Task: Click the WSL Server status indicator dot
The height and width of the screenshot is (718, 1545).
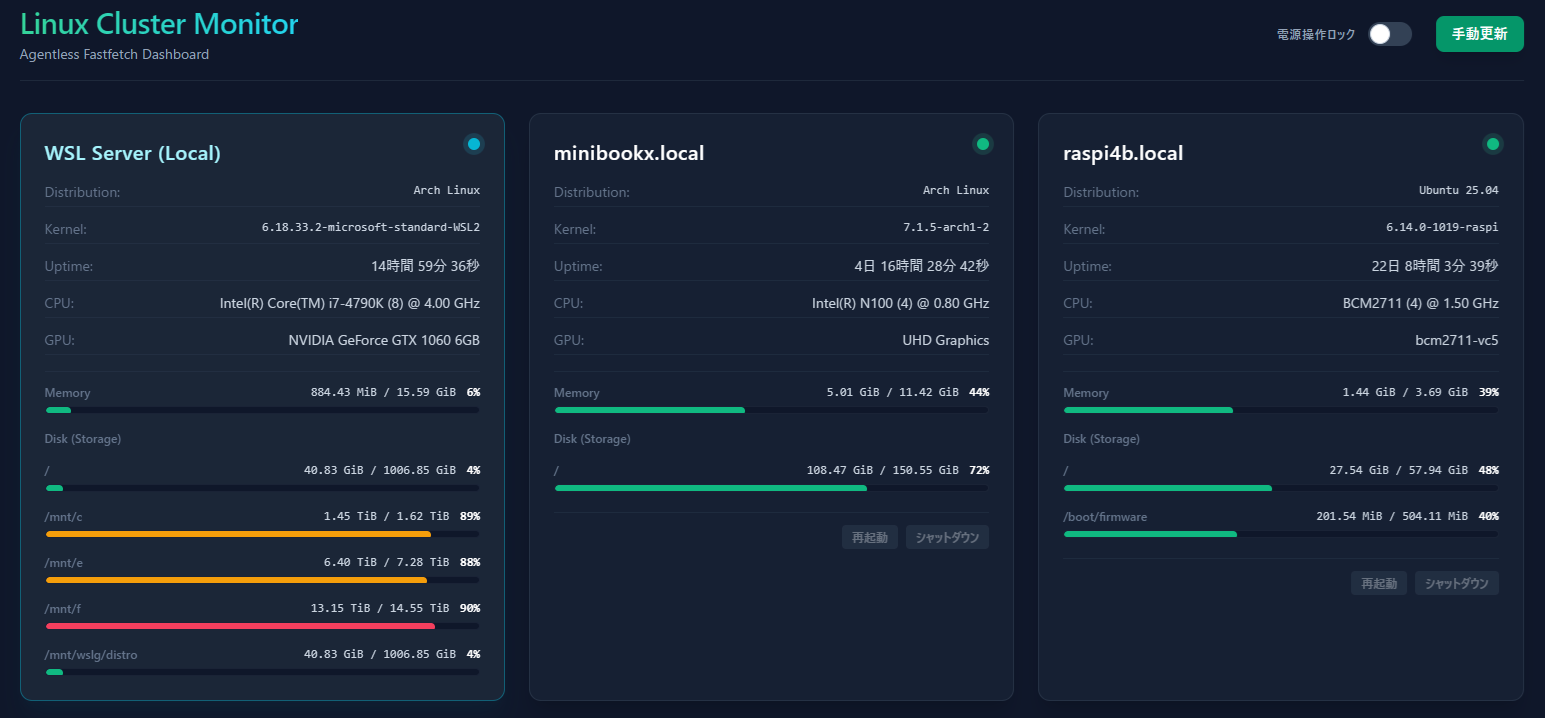Action: coord(474,144)
